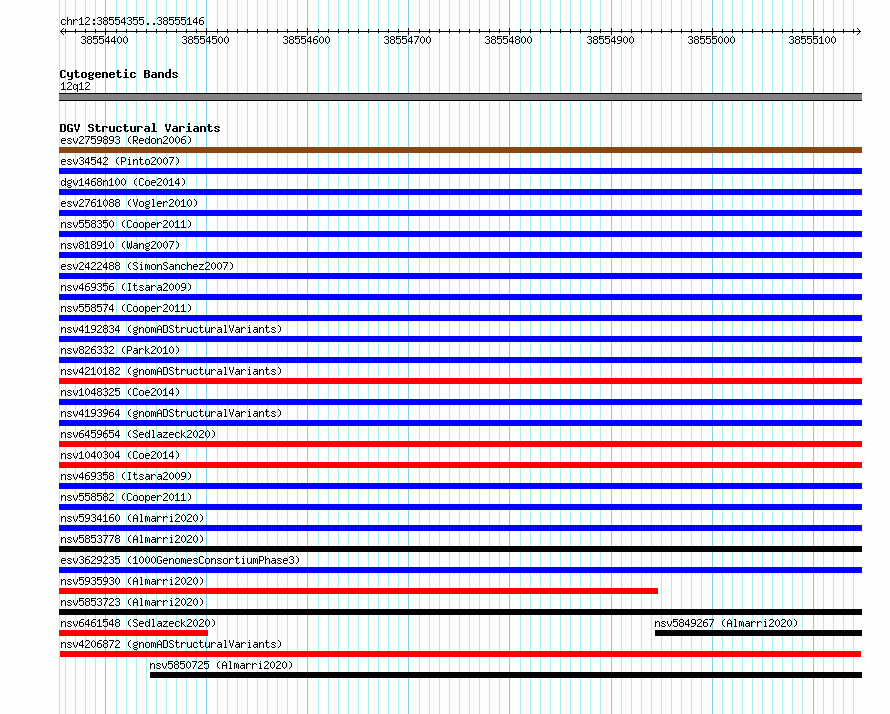Click the ruler's left arrow end
This screenshot has width=890, height=714.
62,31
